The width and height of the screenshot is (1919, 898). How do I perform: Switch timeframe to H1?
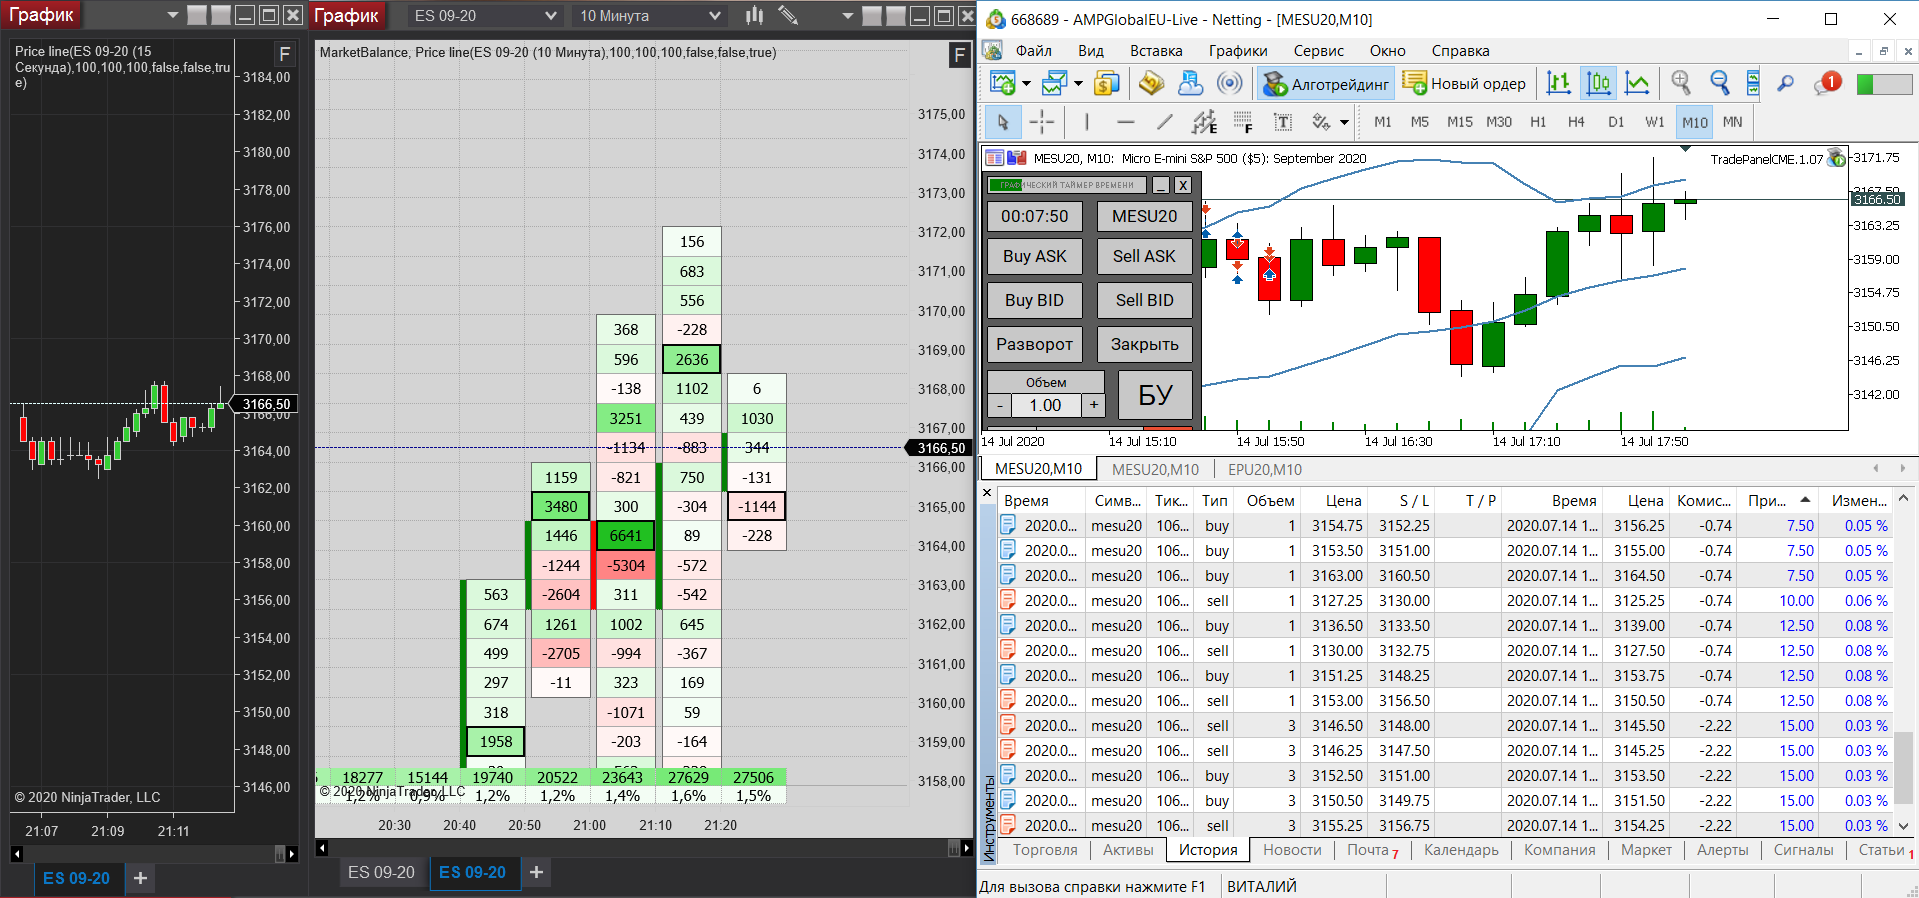[x=1538, y=122]
